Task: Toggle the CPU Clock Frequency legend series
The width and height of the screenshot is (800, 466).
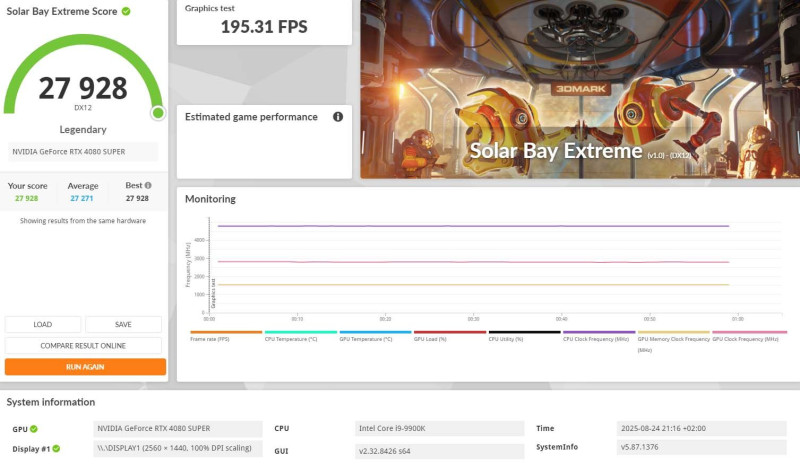Action: point(599,336)
